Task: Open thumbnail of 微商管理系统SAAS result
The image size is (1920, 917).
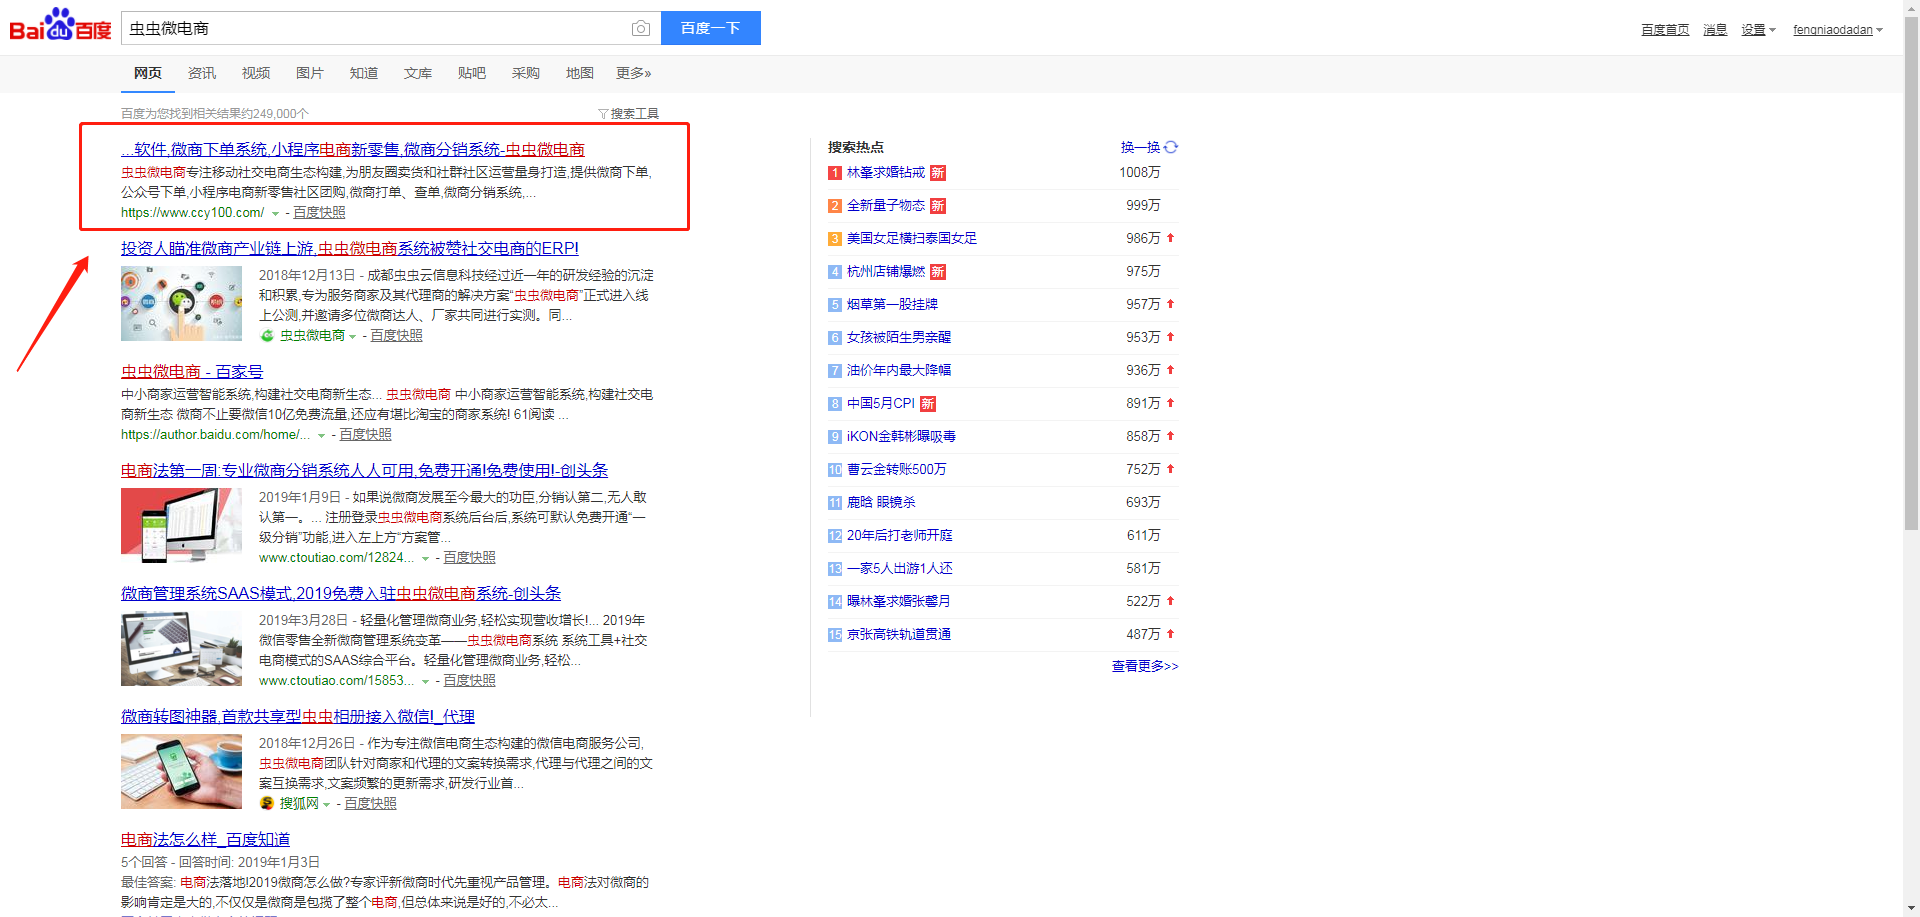Action: click(181, 648)
